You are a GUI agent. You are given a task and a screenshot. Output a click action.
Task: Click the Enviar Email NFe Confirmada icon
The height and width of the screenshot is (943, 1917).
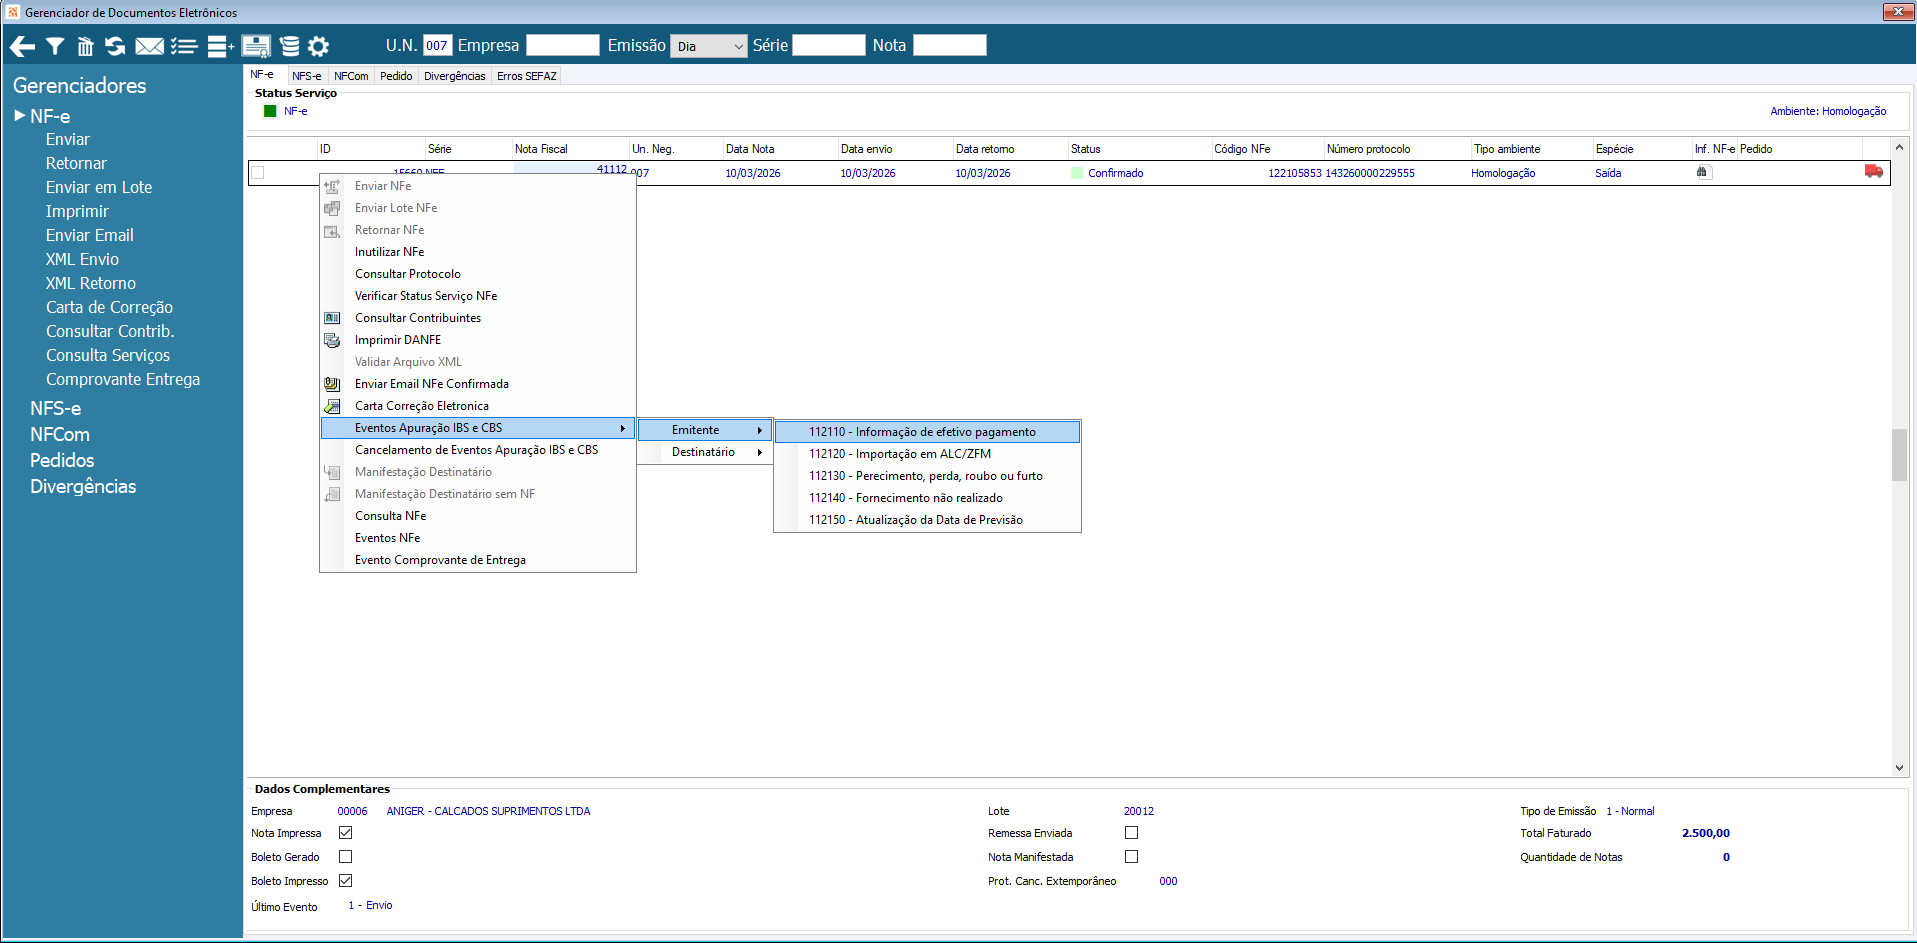pos(332,384)
